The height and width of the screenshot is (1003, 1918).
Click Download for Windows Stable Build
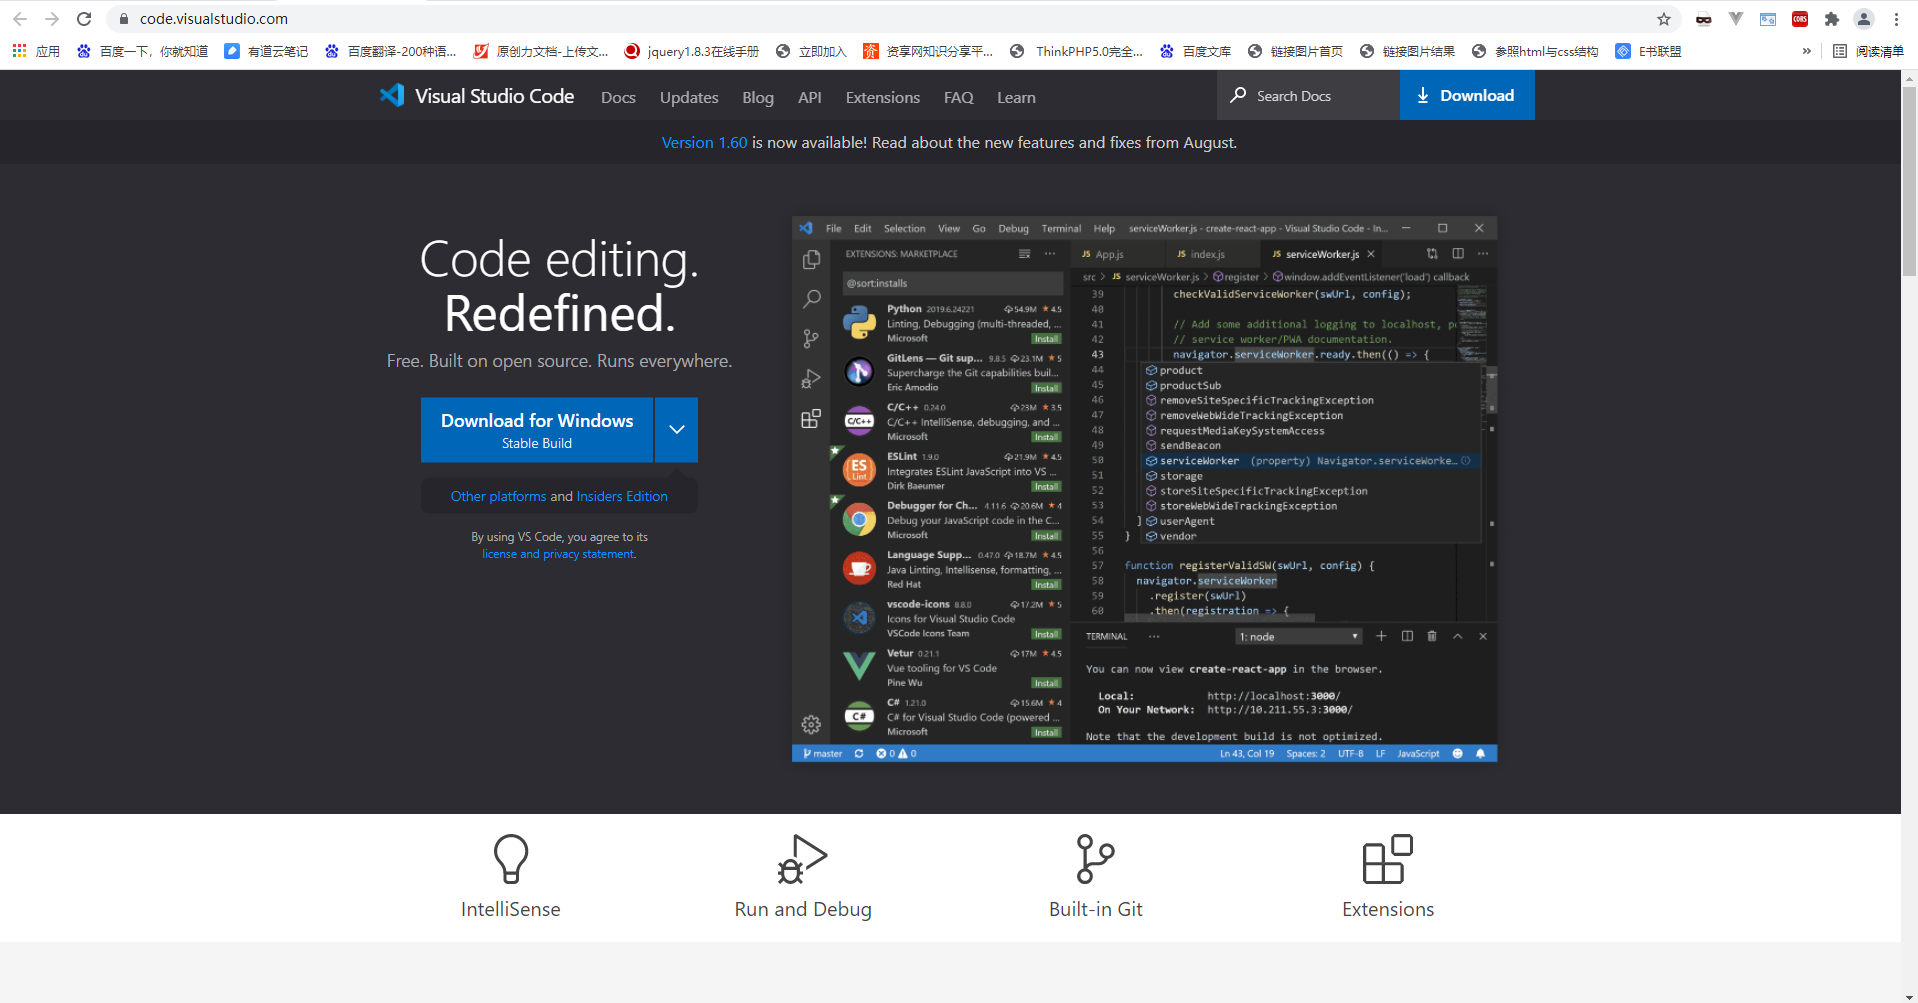537,430
